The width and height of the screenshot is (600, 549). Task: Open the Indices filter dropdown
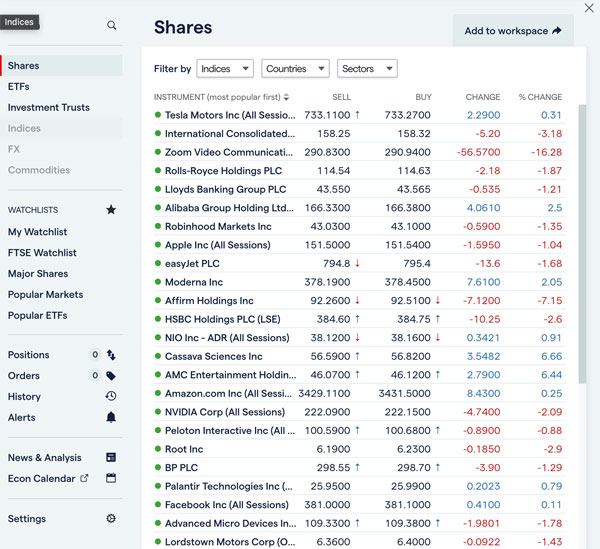[224, 69]
